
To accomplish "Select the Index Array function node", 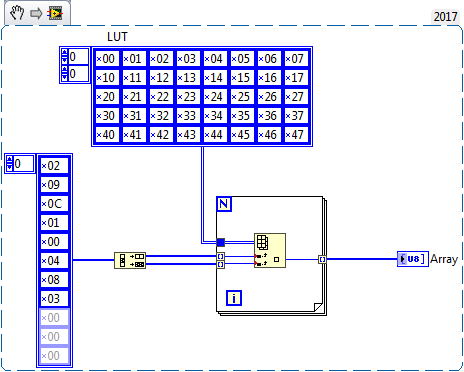I will [270, 250].
